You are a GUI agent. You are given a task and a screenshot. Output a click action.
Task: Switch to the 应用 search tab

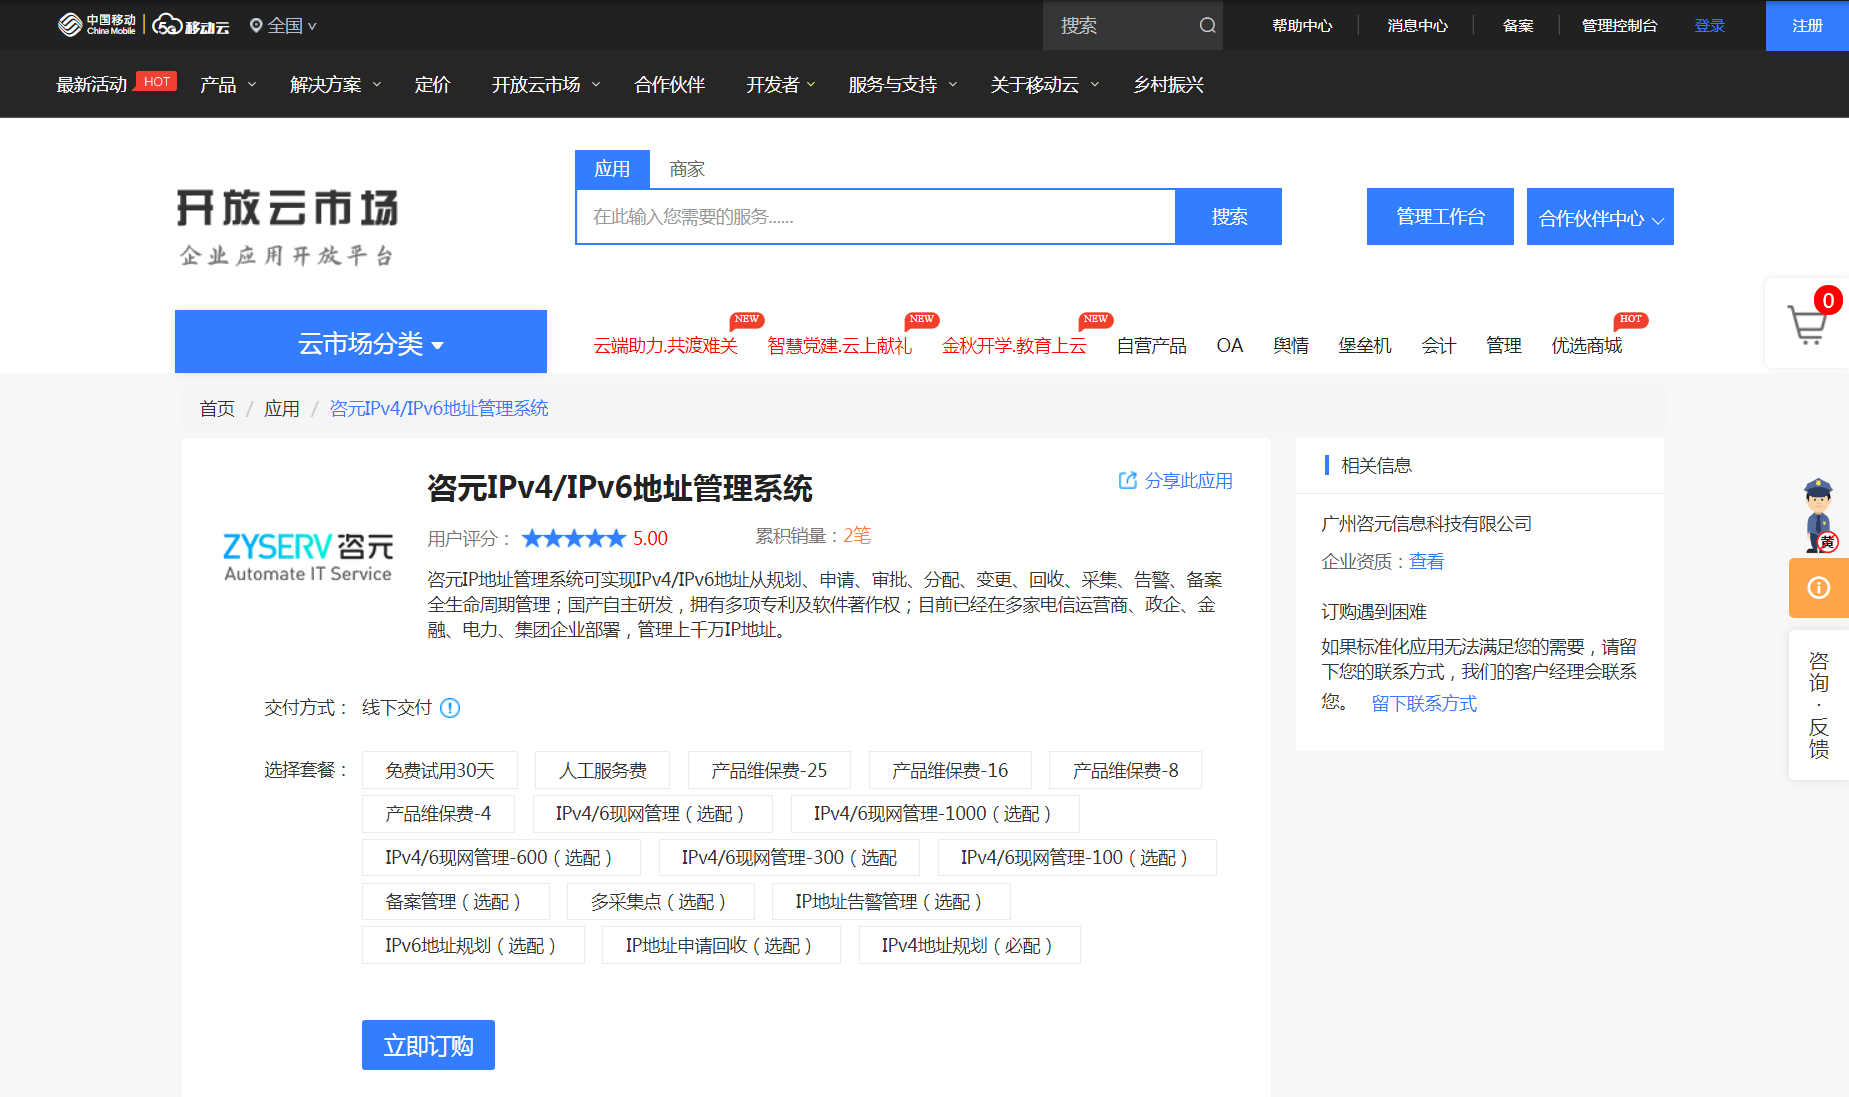pos(612,169)
